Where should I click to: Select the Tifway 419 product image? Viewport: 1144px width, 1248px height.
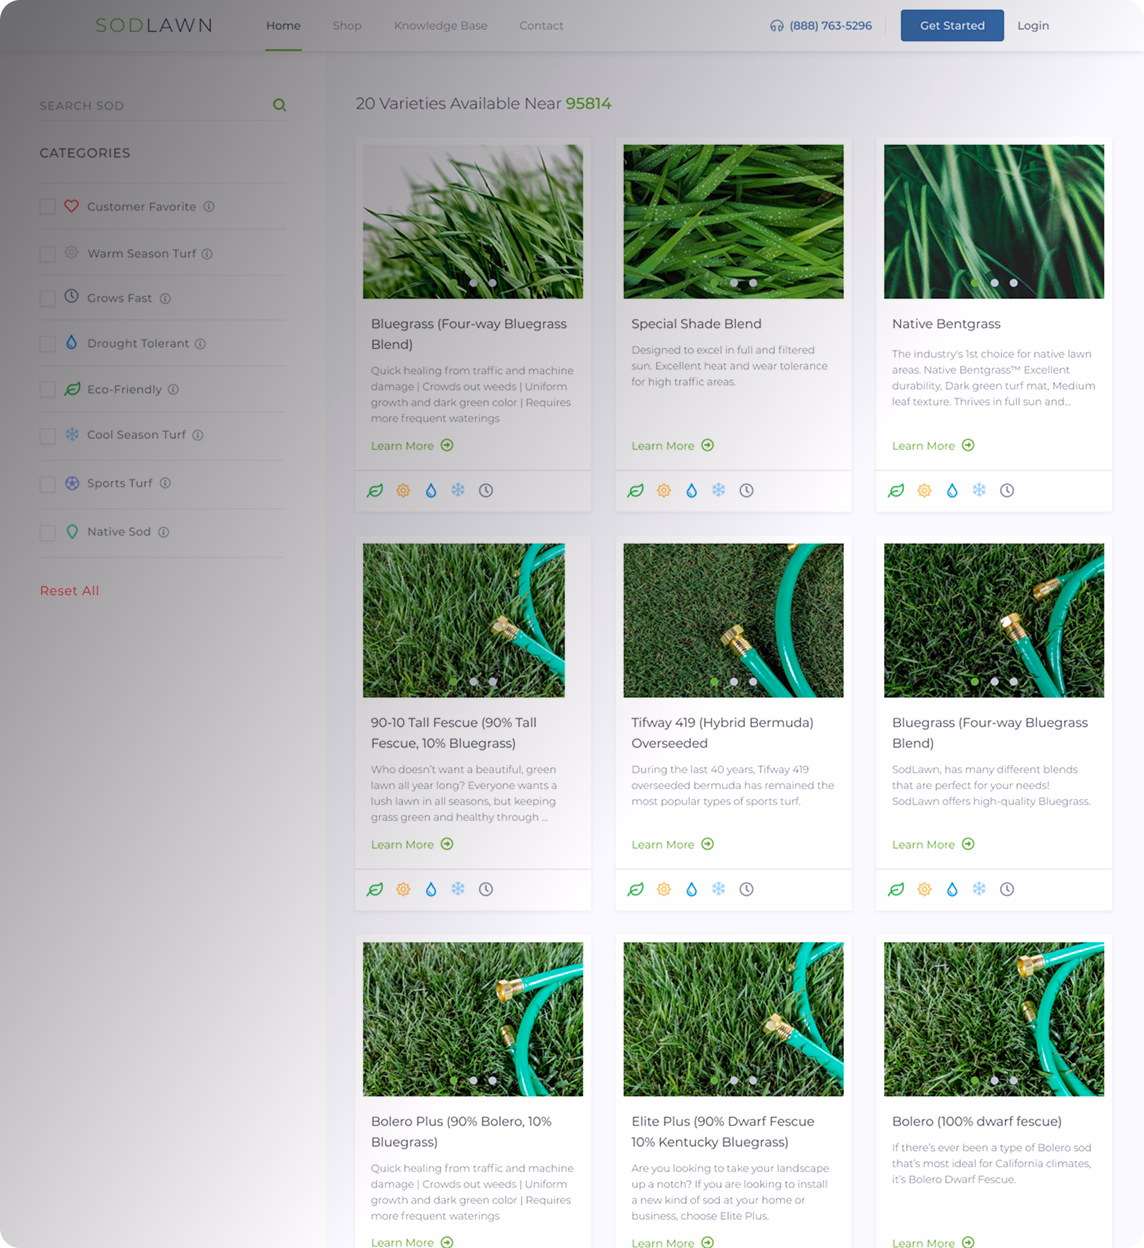tap(733, 621)
